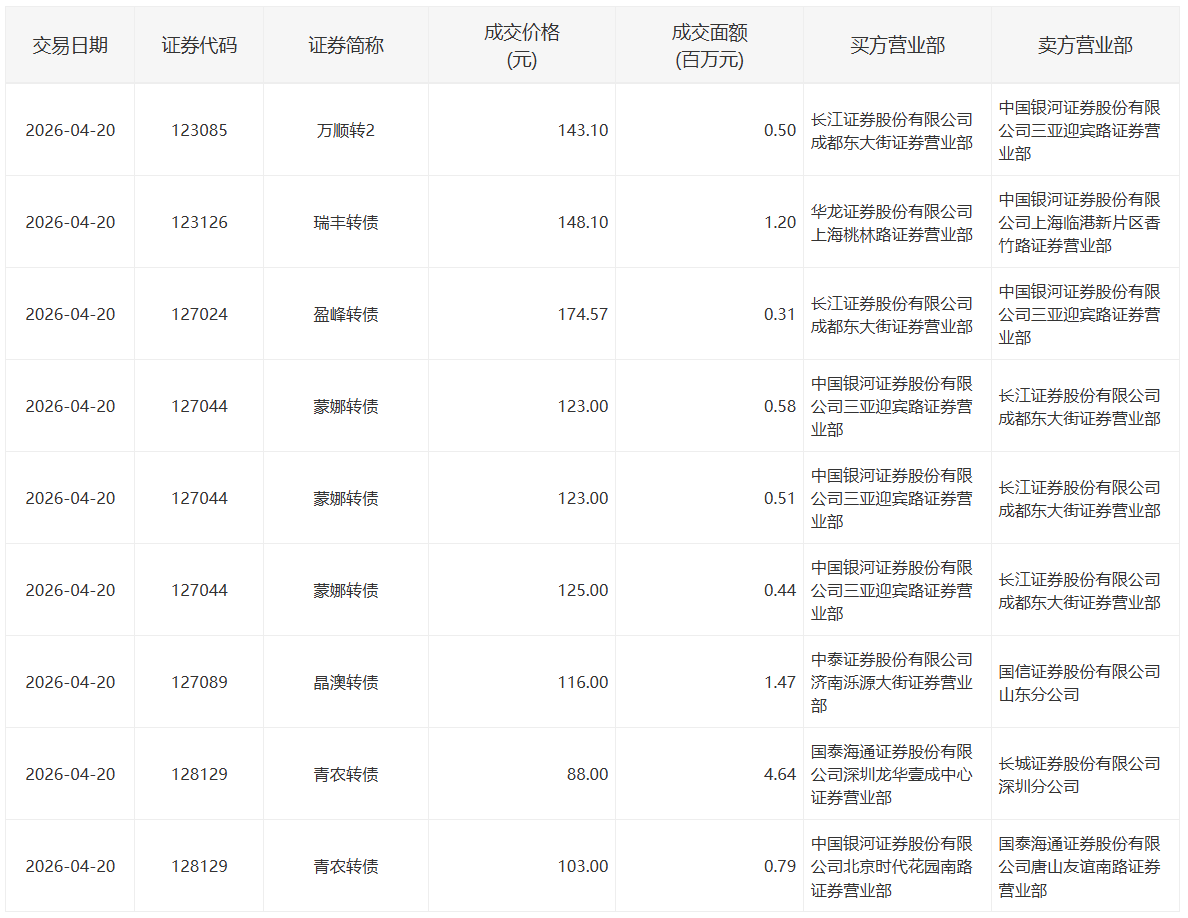
Task: Click the 174.57 price cell
Action: pyautogui.click(x=582, y=315)
